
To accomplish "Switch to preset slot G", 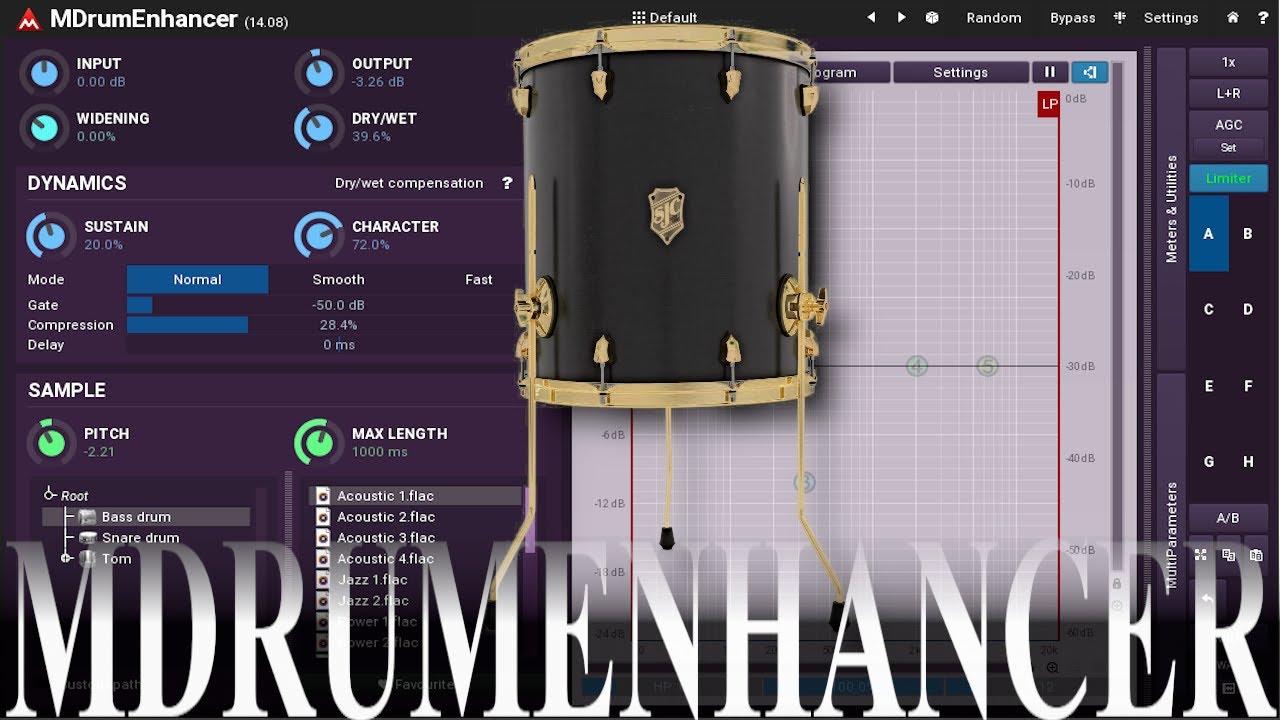I will (1208, 462).
